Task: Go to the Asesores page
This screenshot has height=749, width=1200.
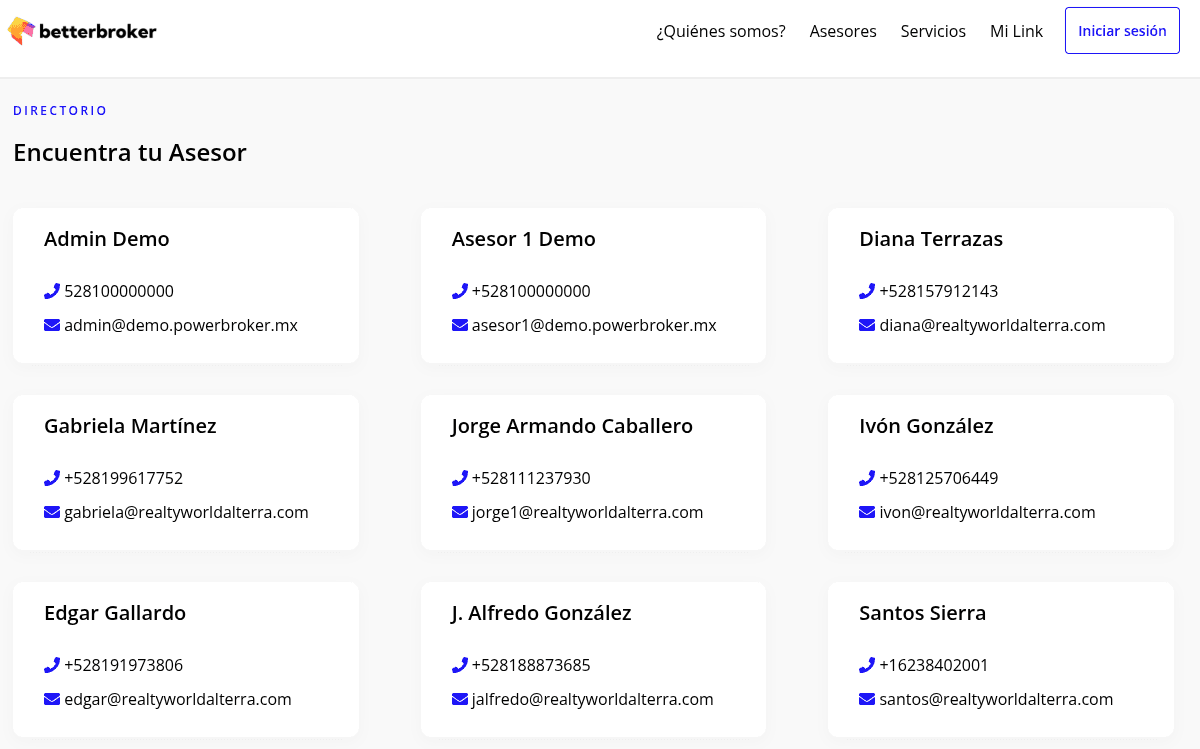Action: (x=843, y=31)
